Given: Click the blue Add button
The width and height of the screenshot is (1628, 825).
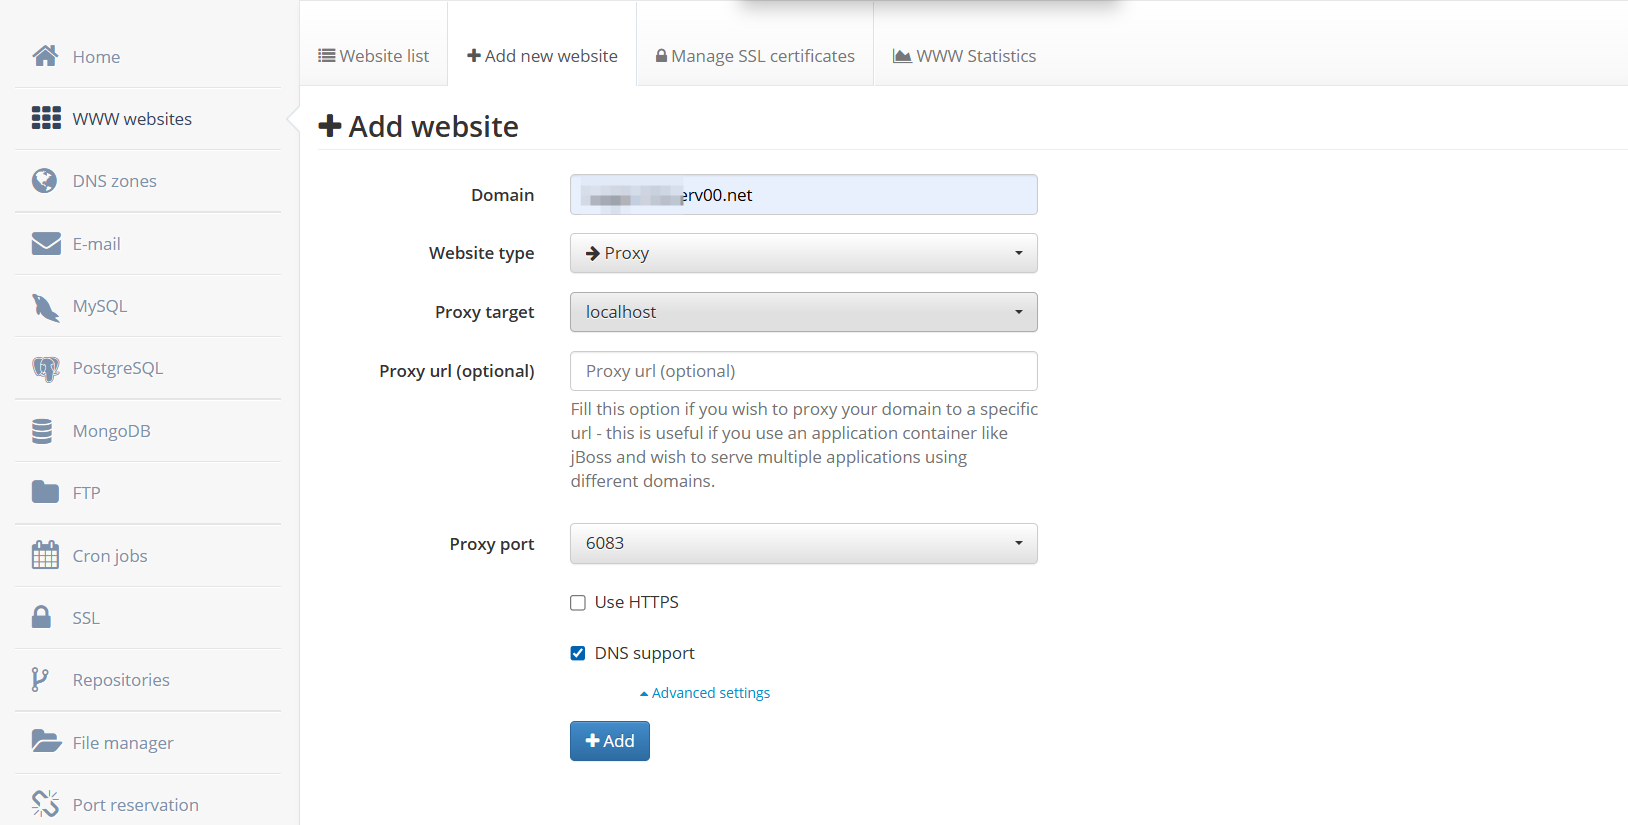Looking at the screenshot, I should pyautogui.click(x=610, y=741).
